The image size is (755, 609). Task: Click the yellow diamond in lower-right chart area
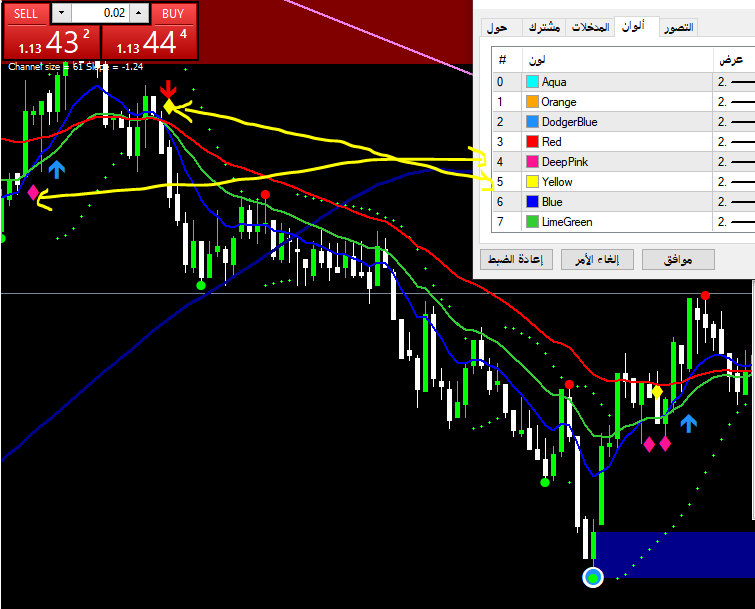click(657, 392)
